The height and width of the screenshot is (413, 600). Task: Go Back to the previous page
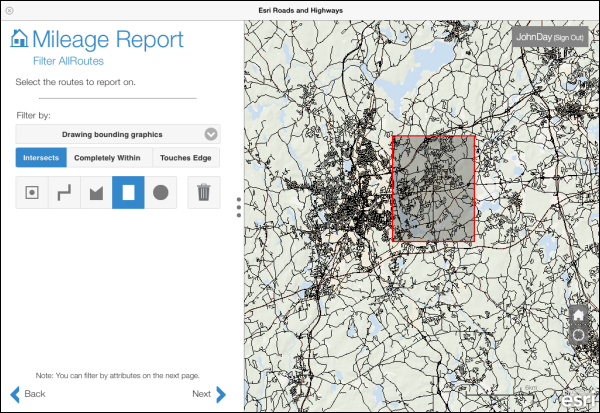[x=28, y=394]
